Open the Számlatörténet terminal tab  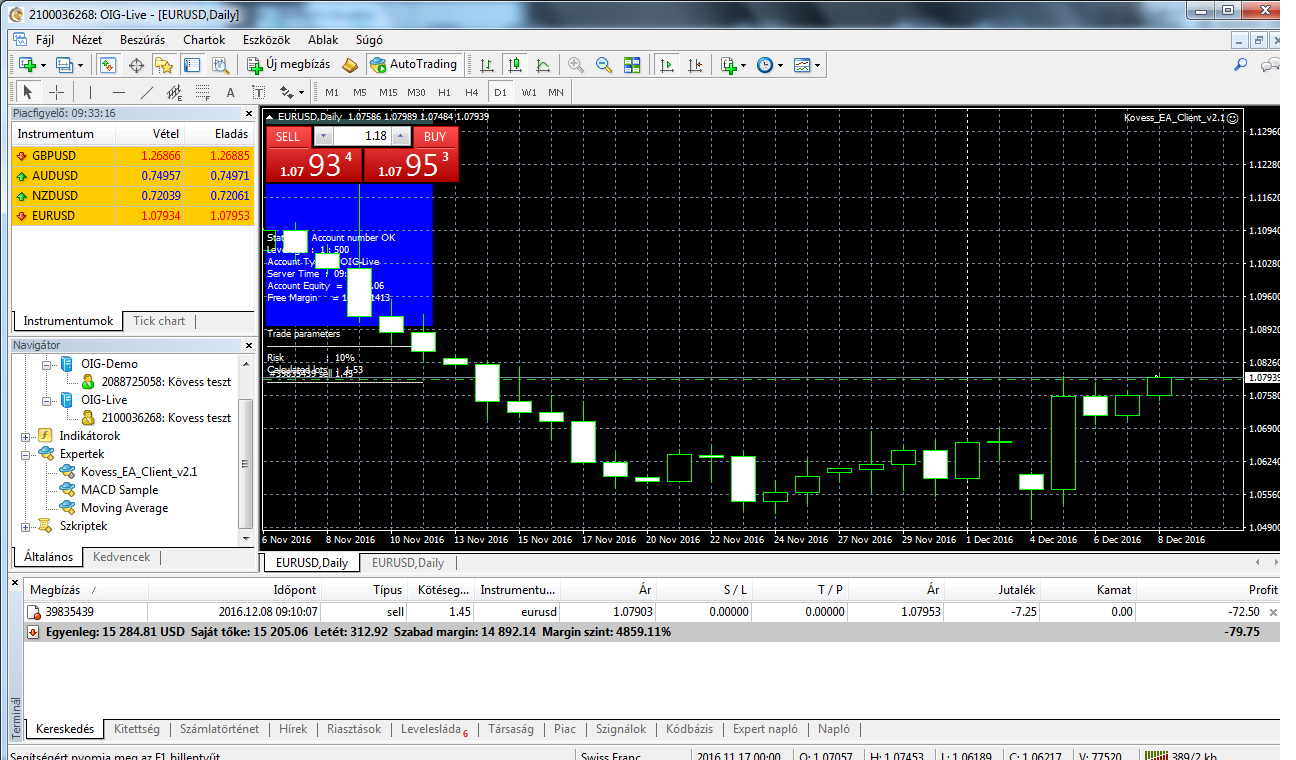tap(219, 729)
